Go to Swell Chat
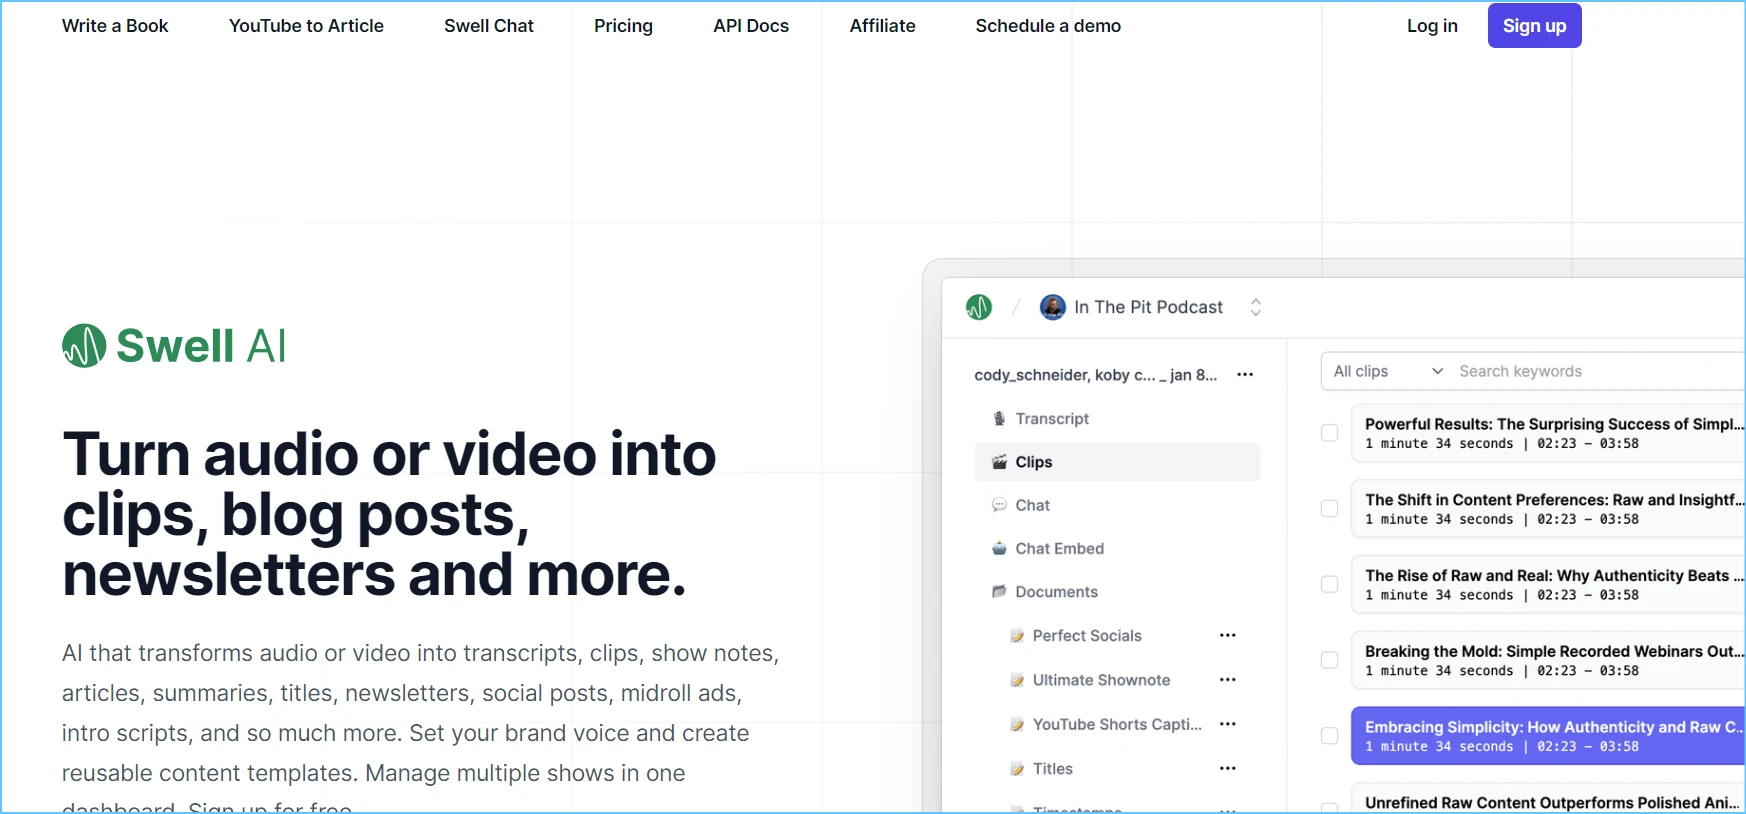Image resolution: width=1746 pixels, height=814 pixels. point(489,26)
